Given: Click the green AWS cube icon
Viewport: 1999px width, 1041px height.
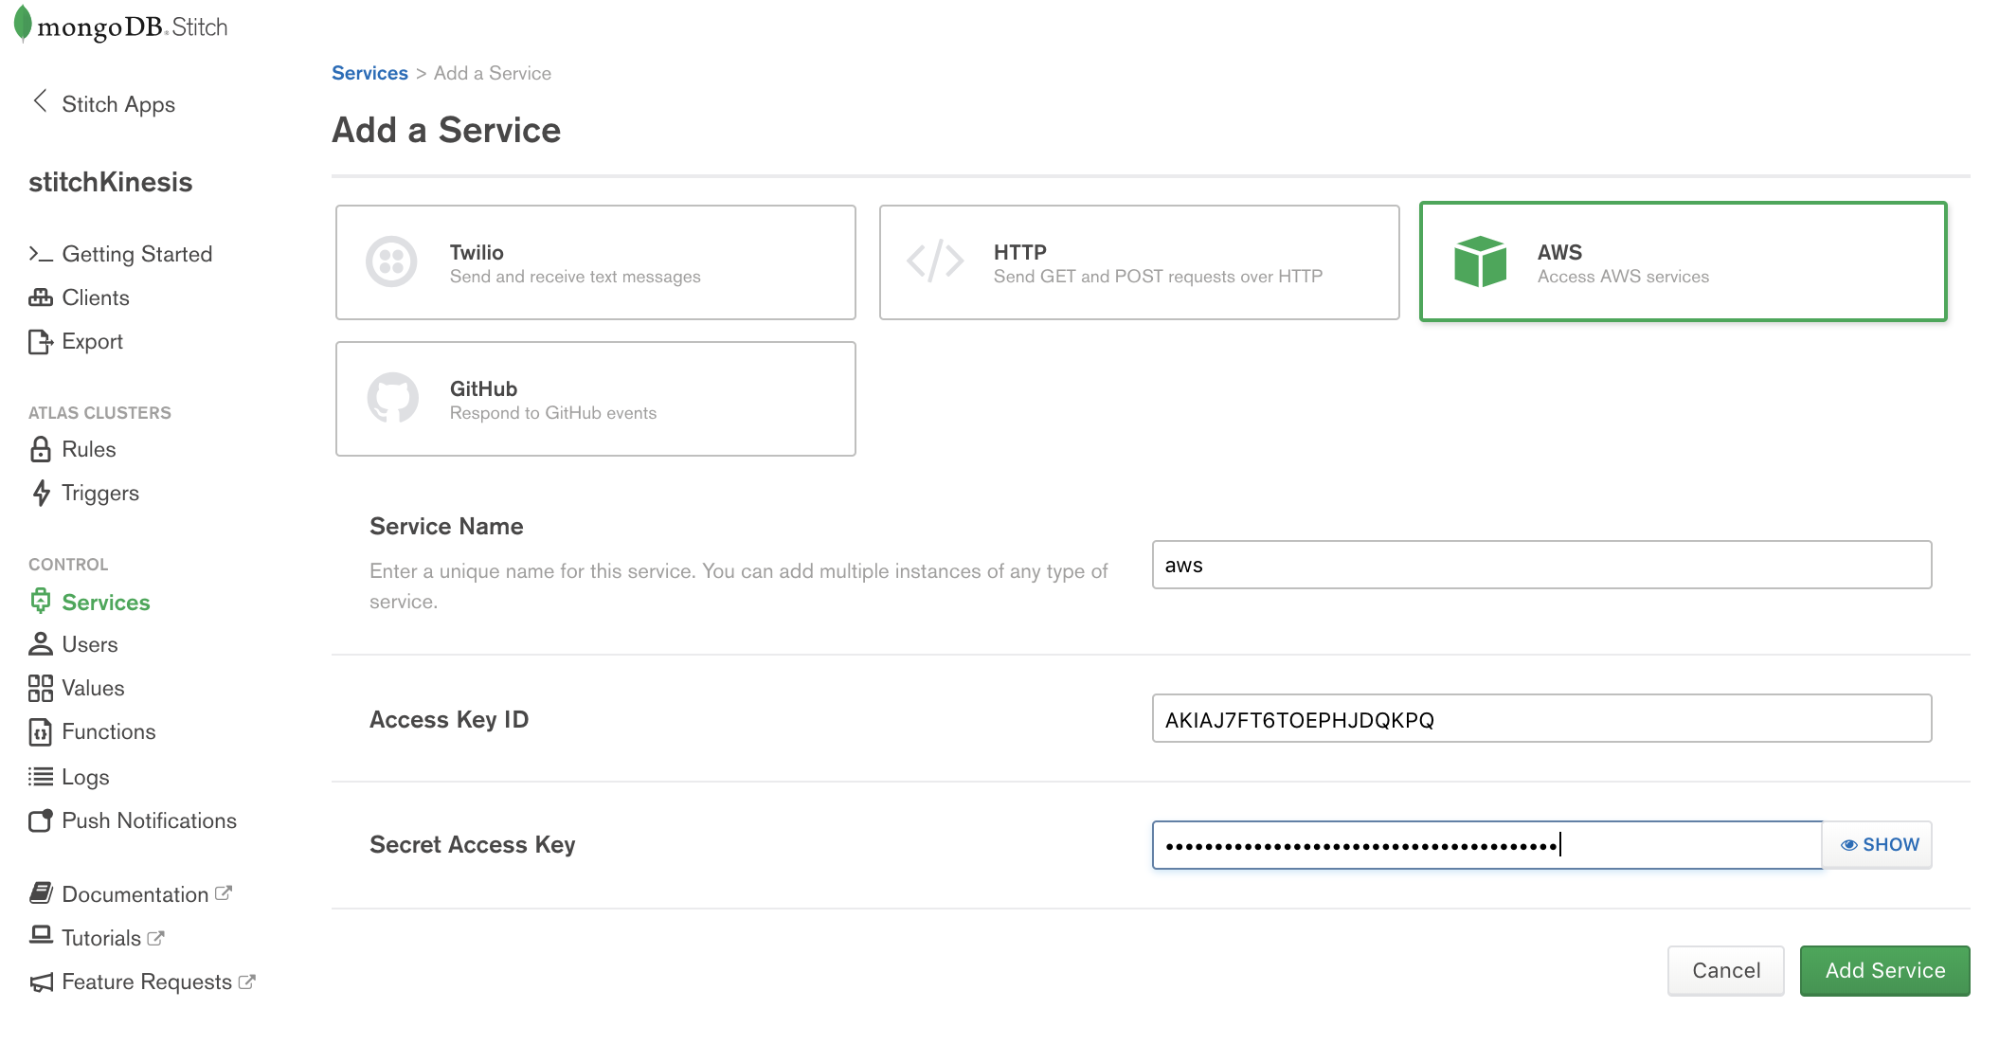Looking at the screenshot, I should 1480,262.
